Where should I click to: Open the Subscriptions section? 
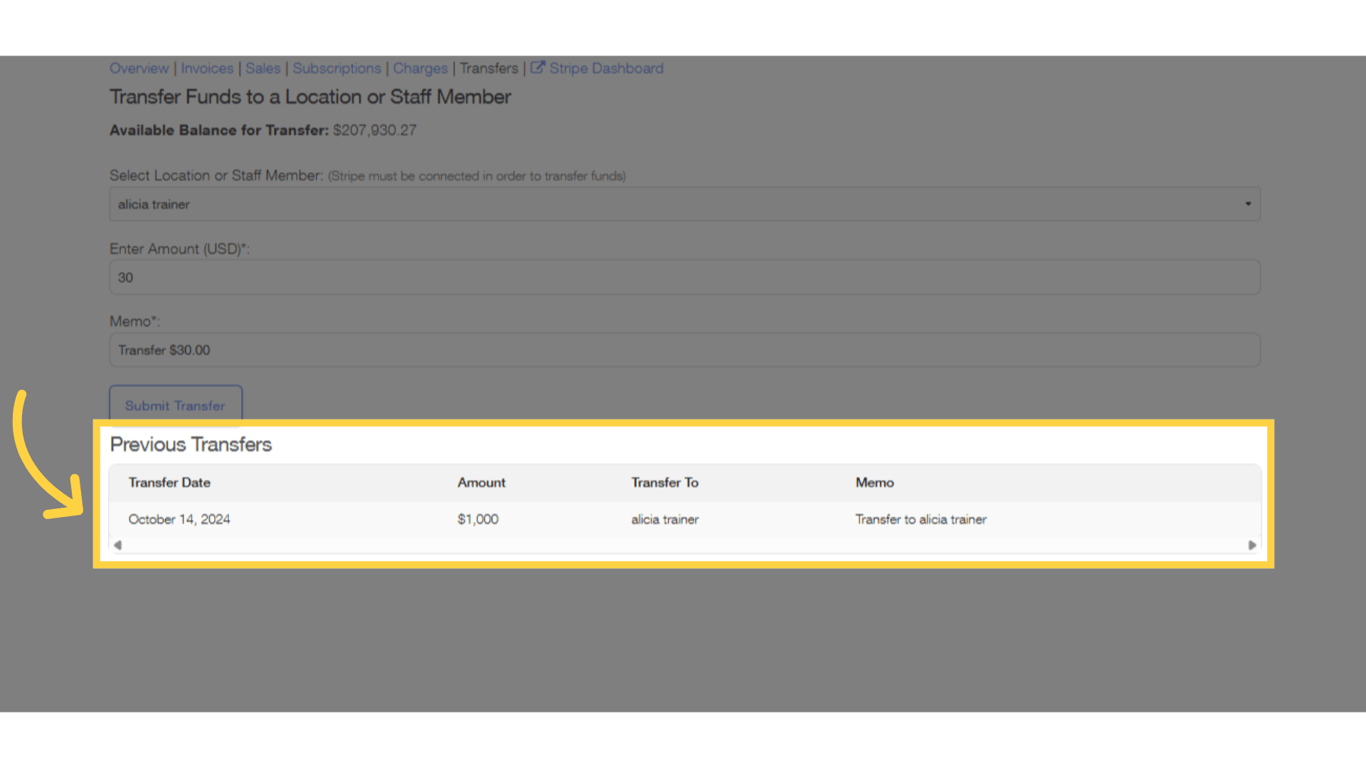336,68
